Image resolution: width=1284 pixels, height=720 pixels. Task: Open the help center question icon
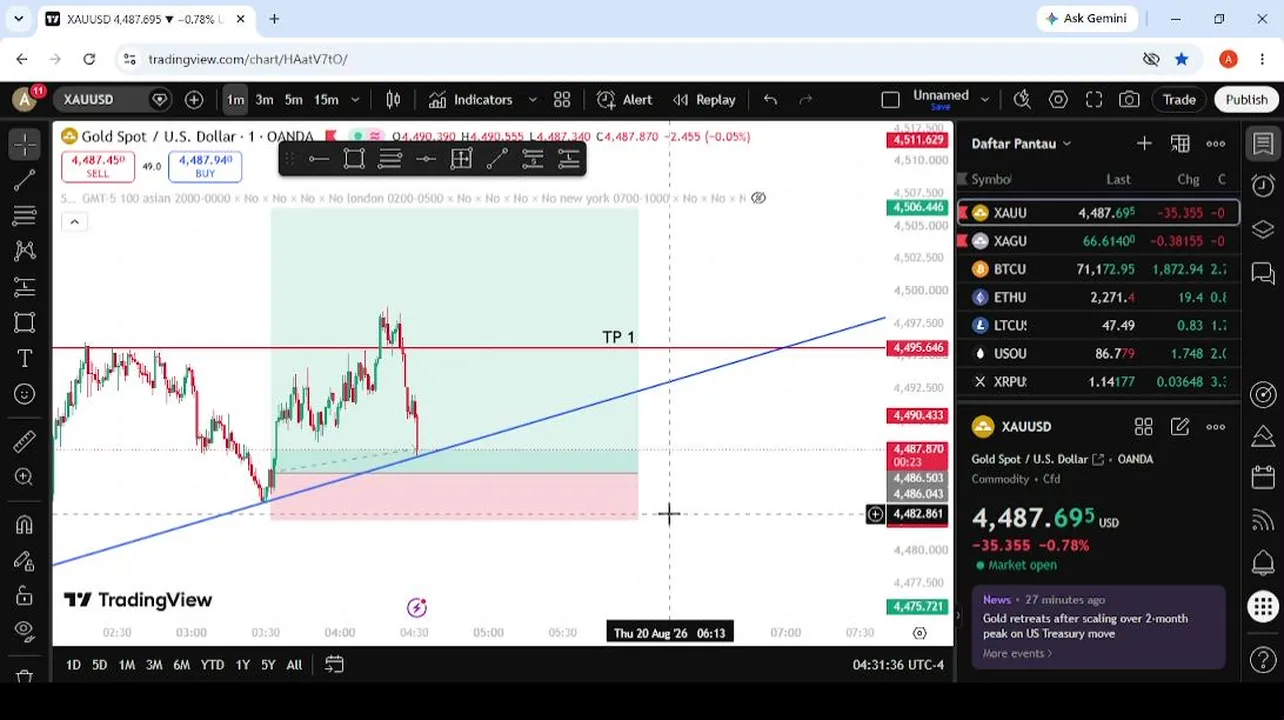(1263, 660)
